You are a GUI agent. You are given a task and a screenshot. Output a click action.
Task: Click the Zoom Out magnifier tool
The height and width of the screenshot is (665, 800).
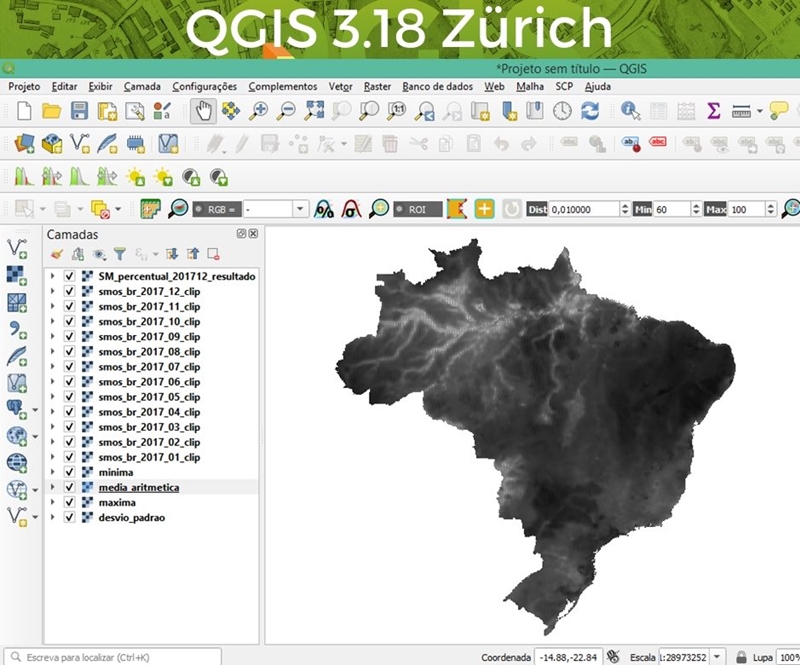286,111
